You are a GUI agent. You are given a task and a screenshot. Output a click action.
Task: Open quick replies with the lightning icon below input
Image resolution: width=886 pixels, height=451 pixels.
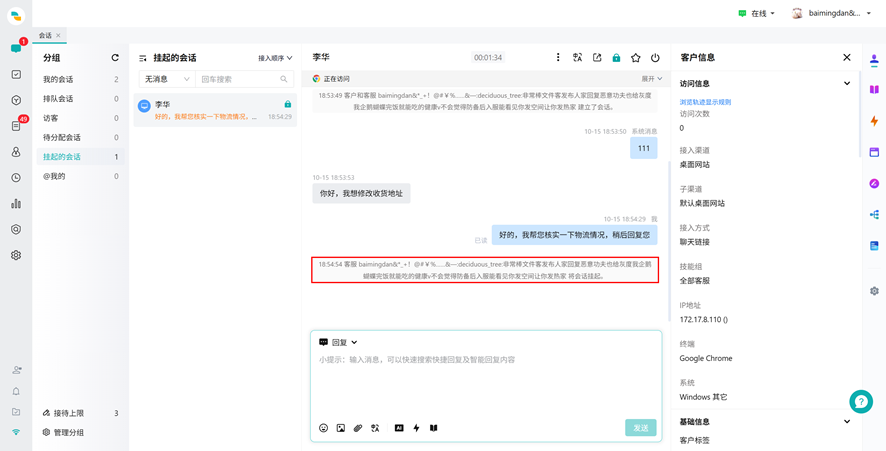pos(416,428)
